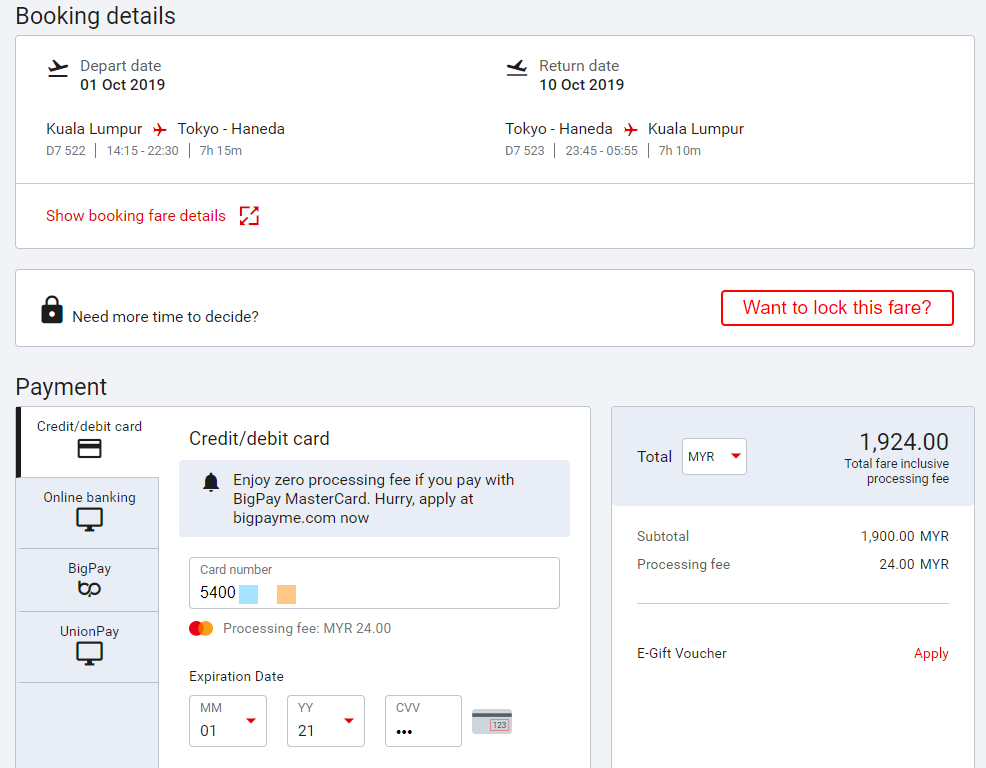Switch to the Online banking tab
Image resolution: width=986 pixels, height=768 pixels.
(x=89, y=511)
